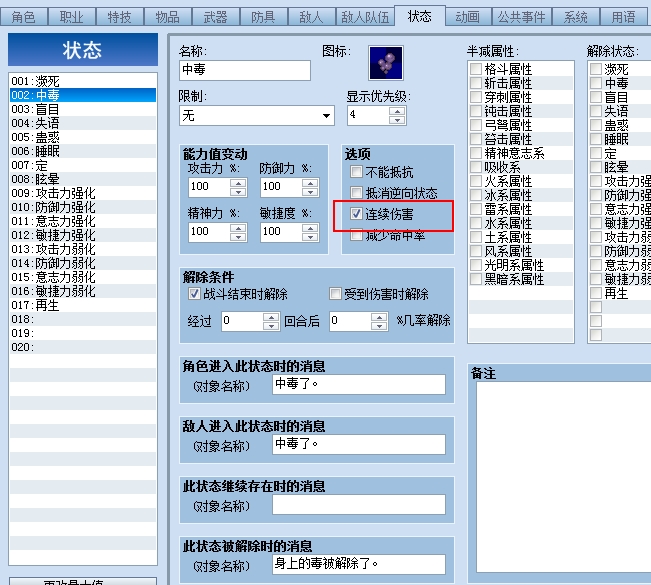Increase %几率解除 value
Screen dimensions: 651x585
379,317
